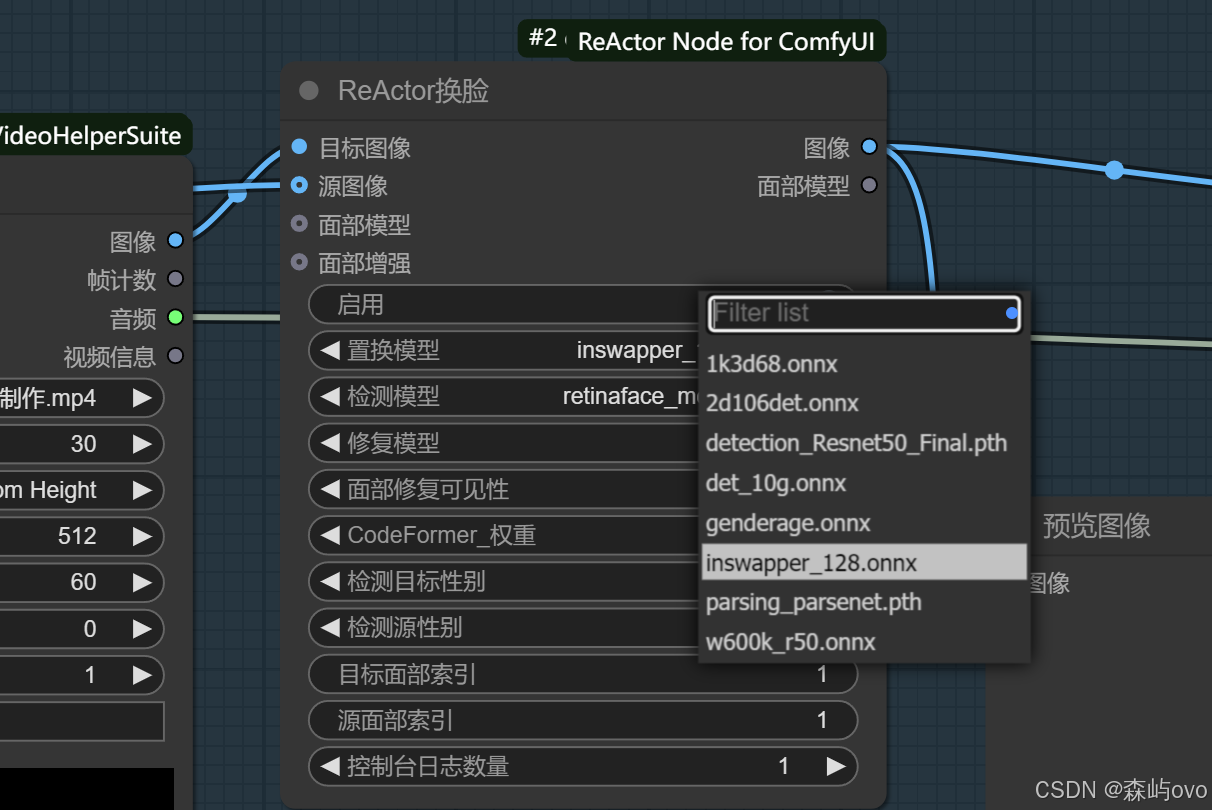Click right arrow of Height widget
Image resolution: width=1212 pixels, height=810 pixels.
coord(142,490)
